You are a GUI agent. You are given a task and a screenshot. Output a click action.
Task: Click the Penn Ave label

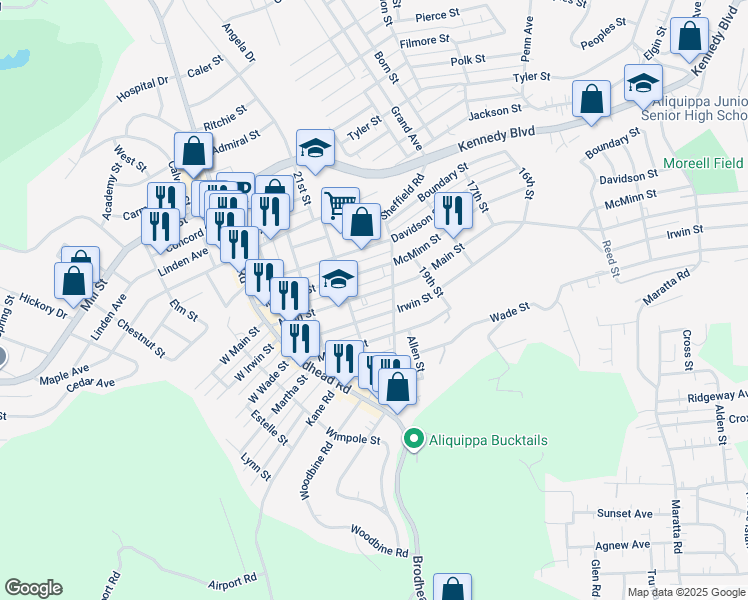tap(527, 39)
